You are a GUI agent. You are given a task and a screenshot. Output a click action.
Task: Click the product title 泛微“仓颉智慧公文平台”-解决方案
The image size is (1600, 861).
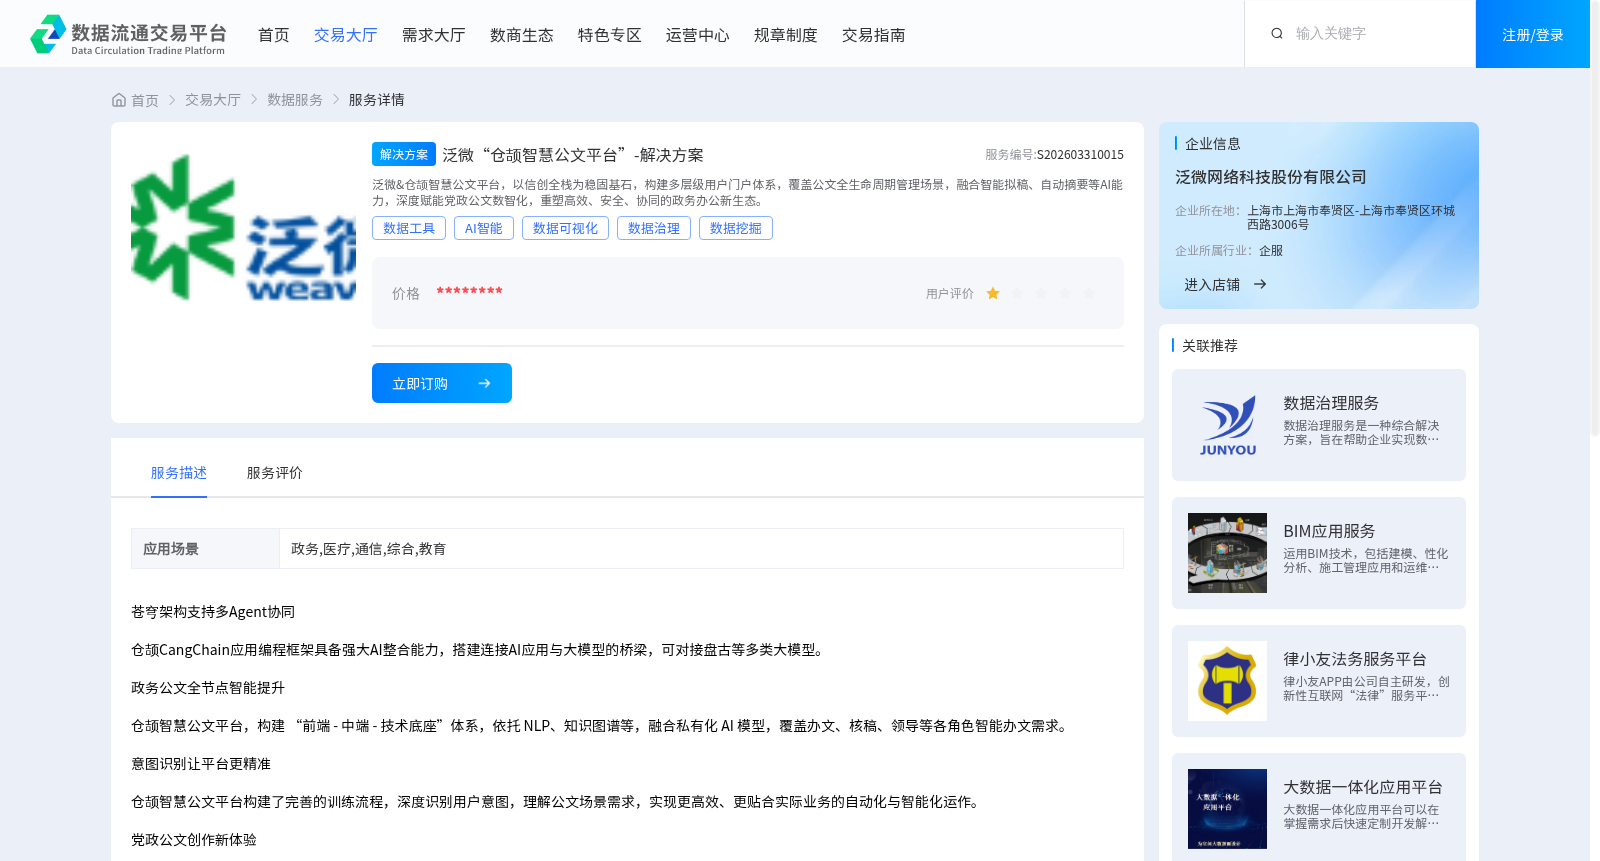point(573,155)
